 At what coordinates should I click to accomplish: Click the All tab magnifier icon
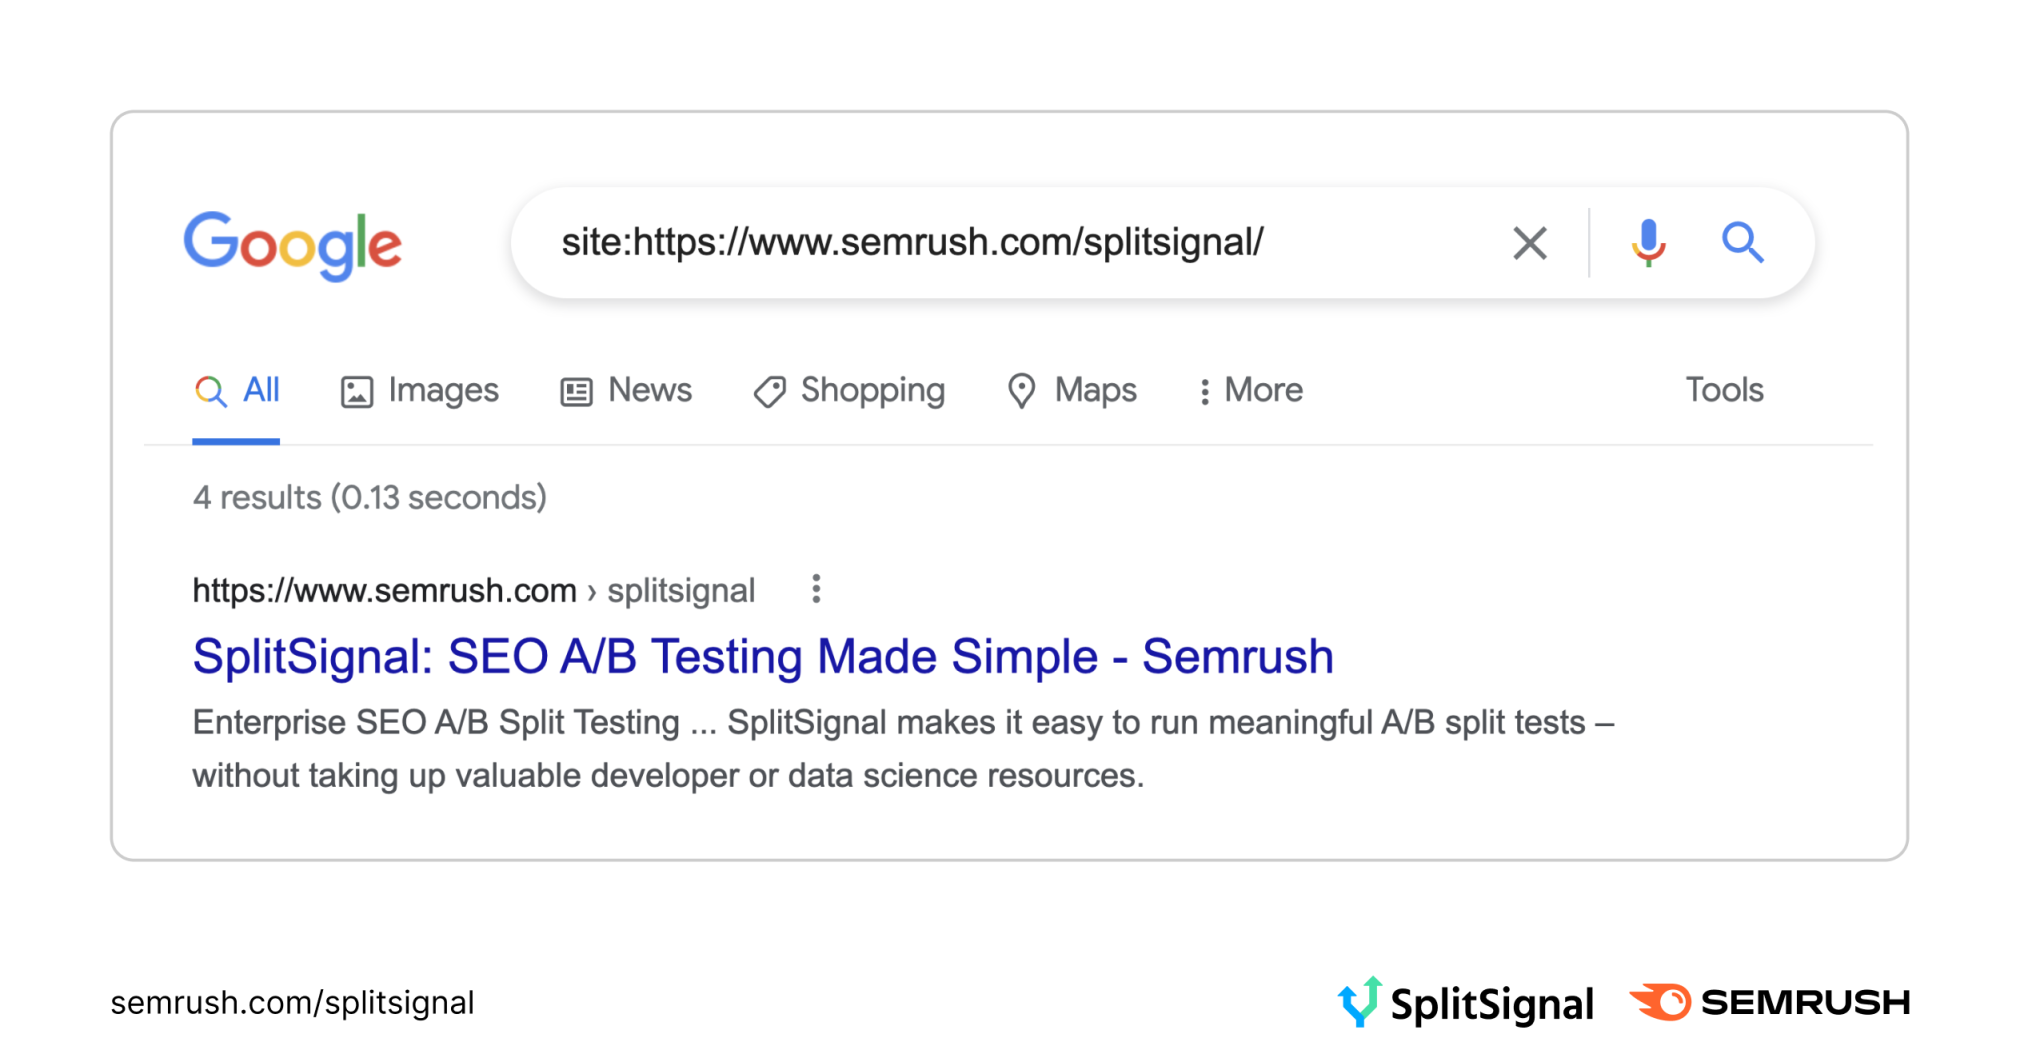coord(210,391)
